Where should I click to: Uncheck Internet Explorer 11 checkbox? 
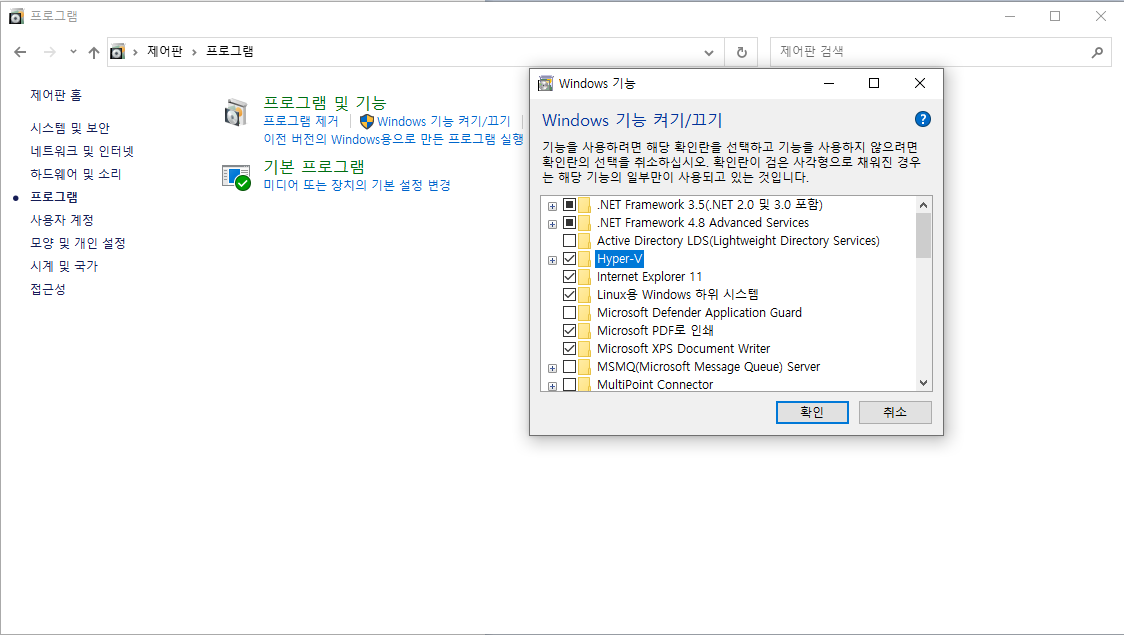click(x=569, y=276)
